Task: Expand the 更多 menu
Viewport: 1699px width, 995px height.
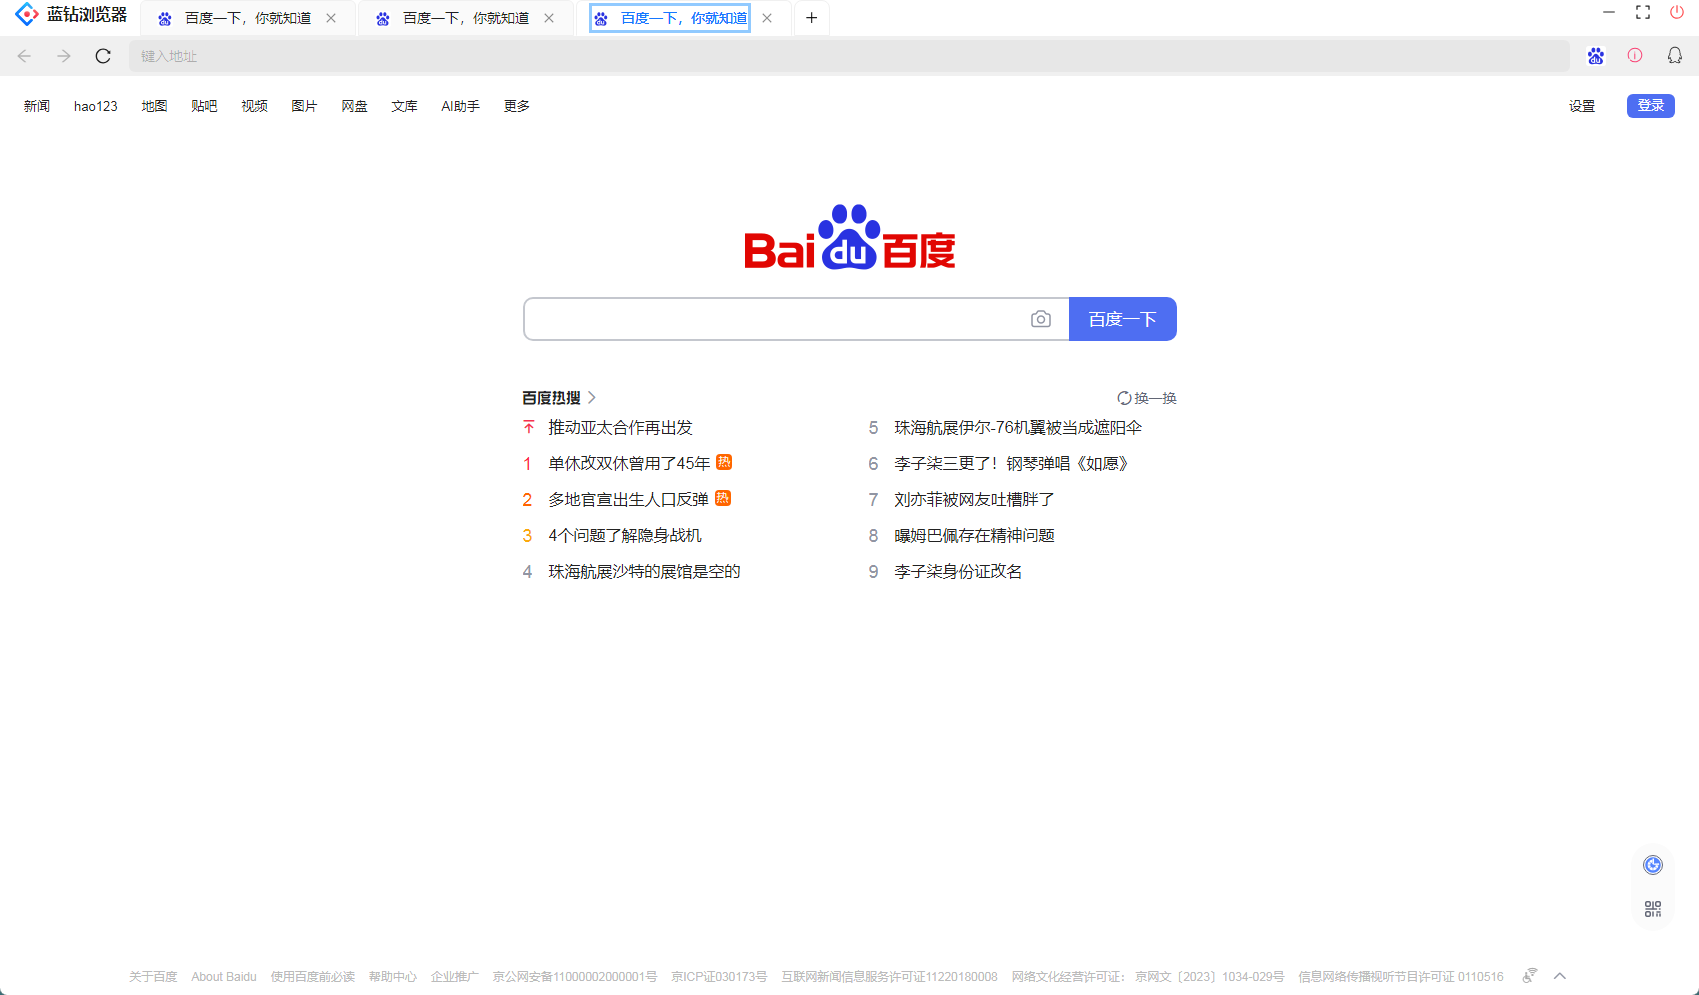Action: click(517, 106)
